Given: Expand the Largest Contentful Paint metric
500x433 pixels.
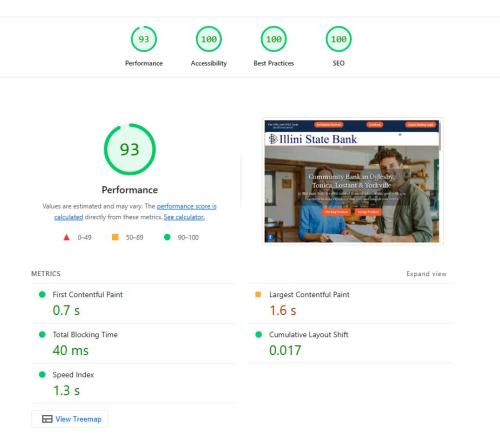Looking at the screenshot, I should click(350, 303).
